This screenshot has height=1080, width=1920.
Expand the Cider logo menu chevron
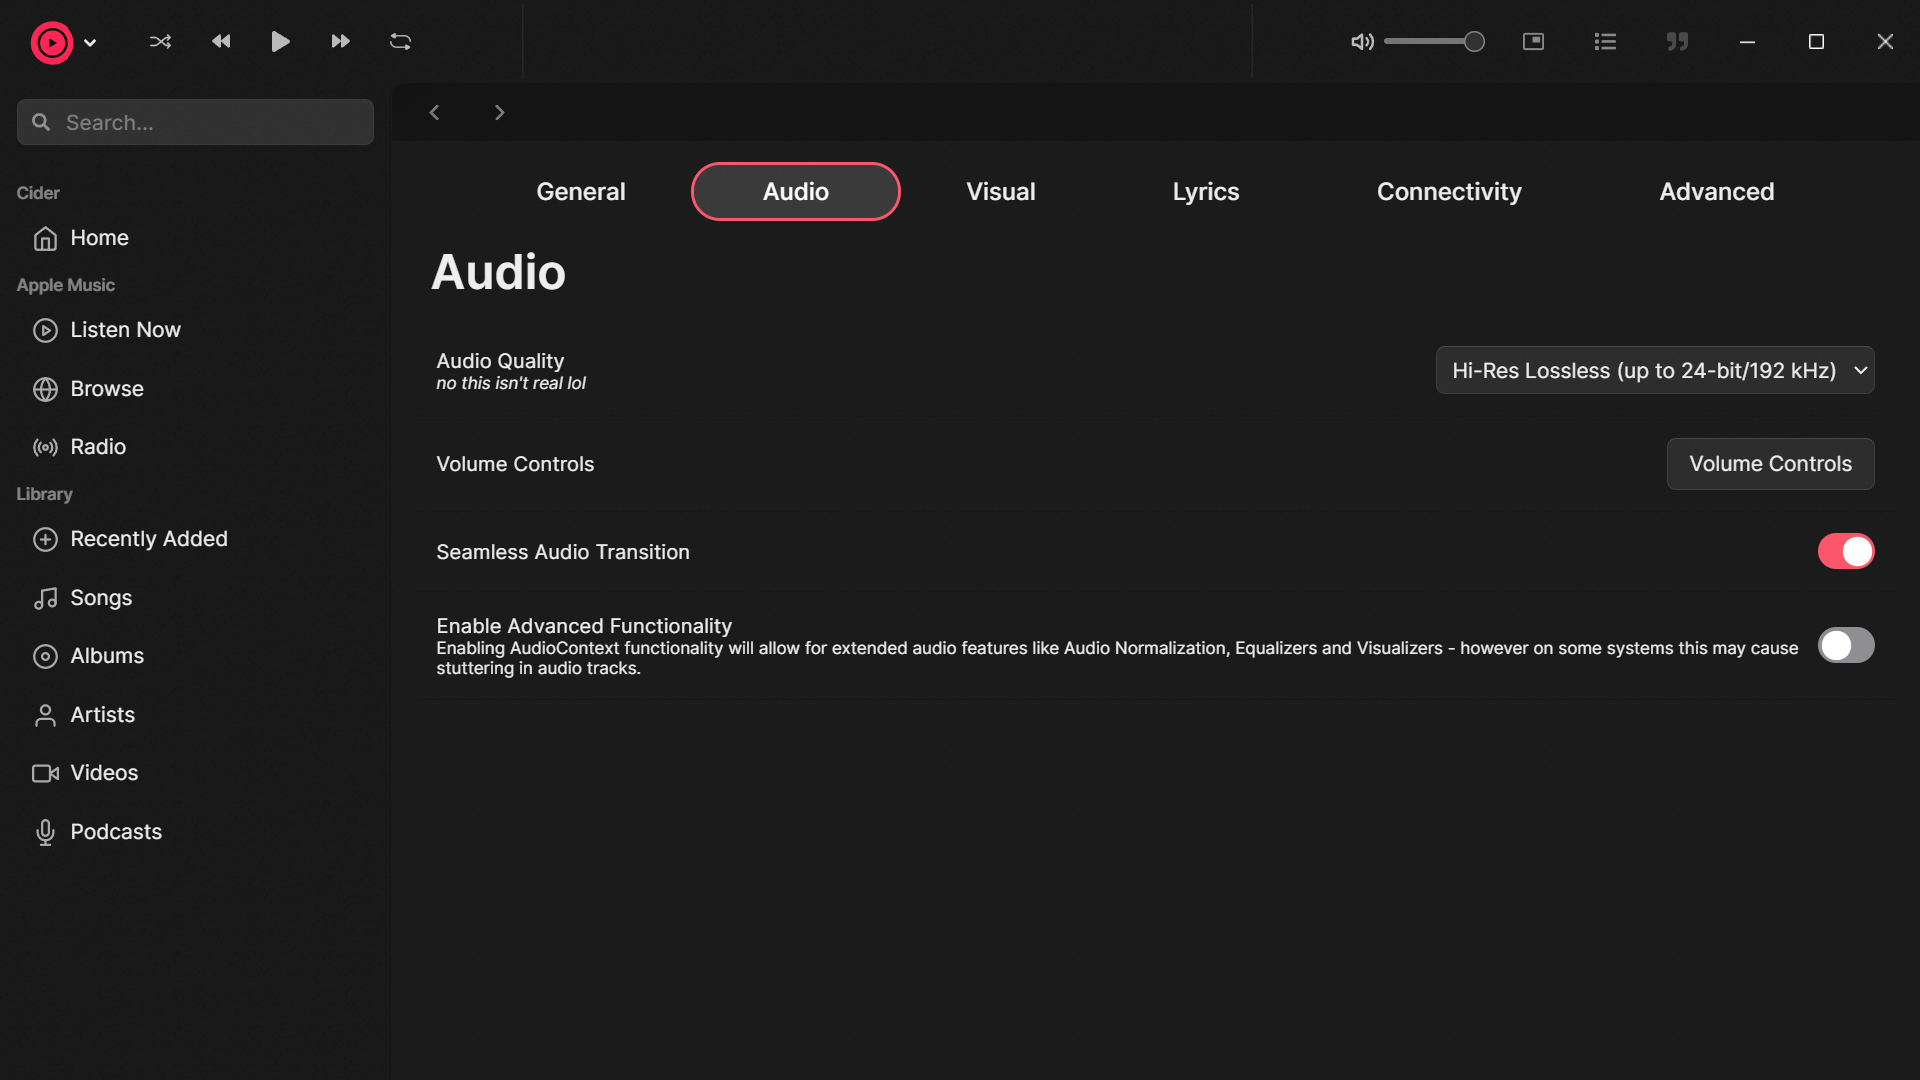[x=90, y=43]
